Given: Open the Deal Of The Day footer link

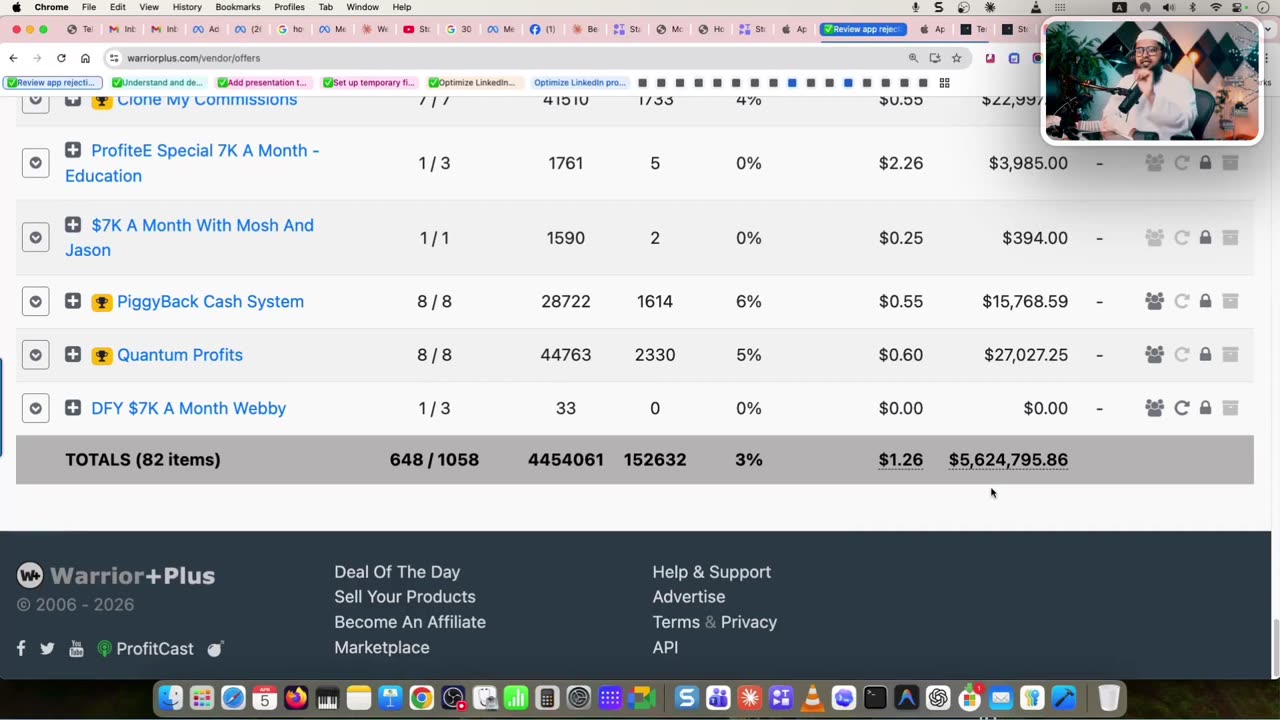Looking at the screenshot, I should pos(397,572).
